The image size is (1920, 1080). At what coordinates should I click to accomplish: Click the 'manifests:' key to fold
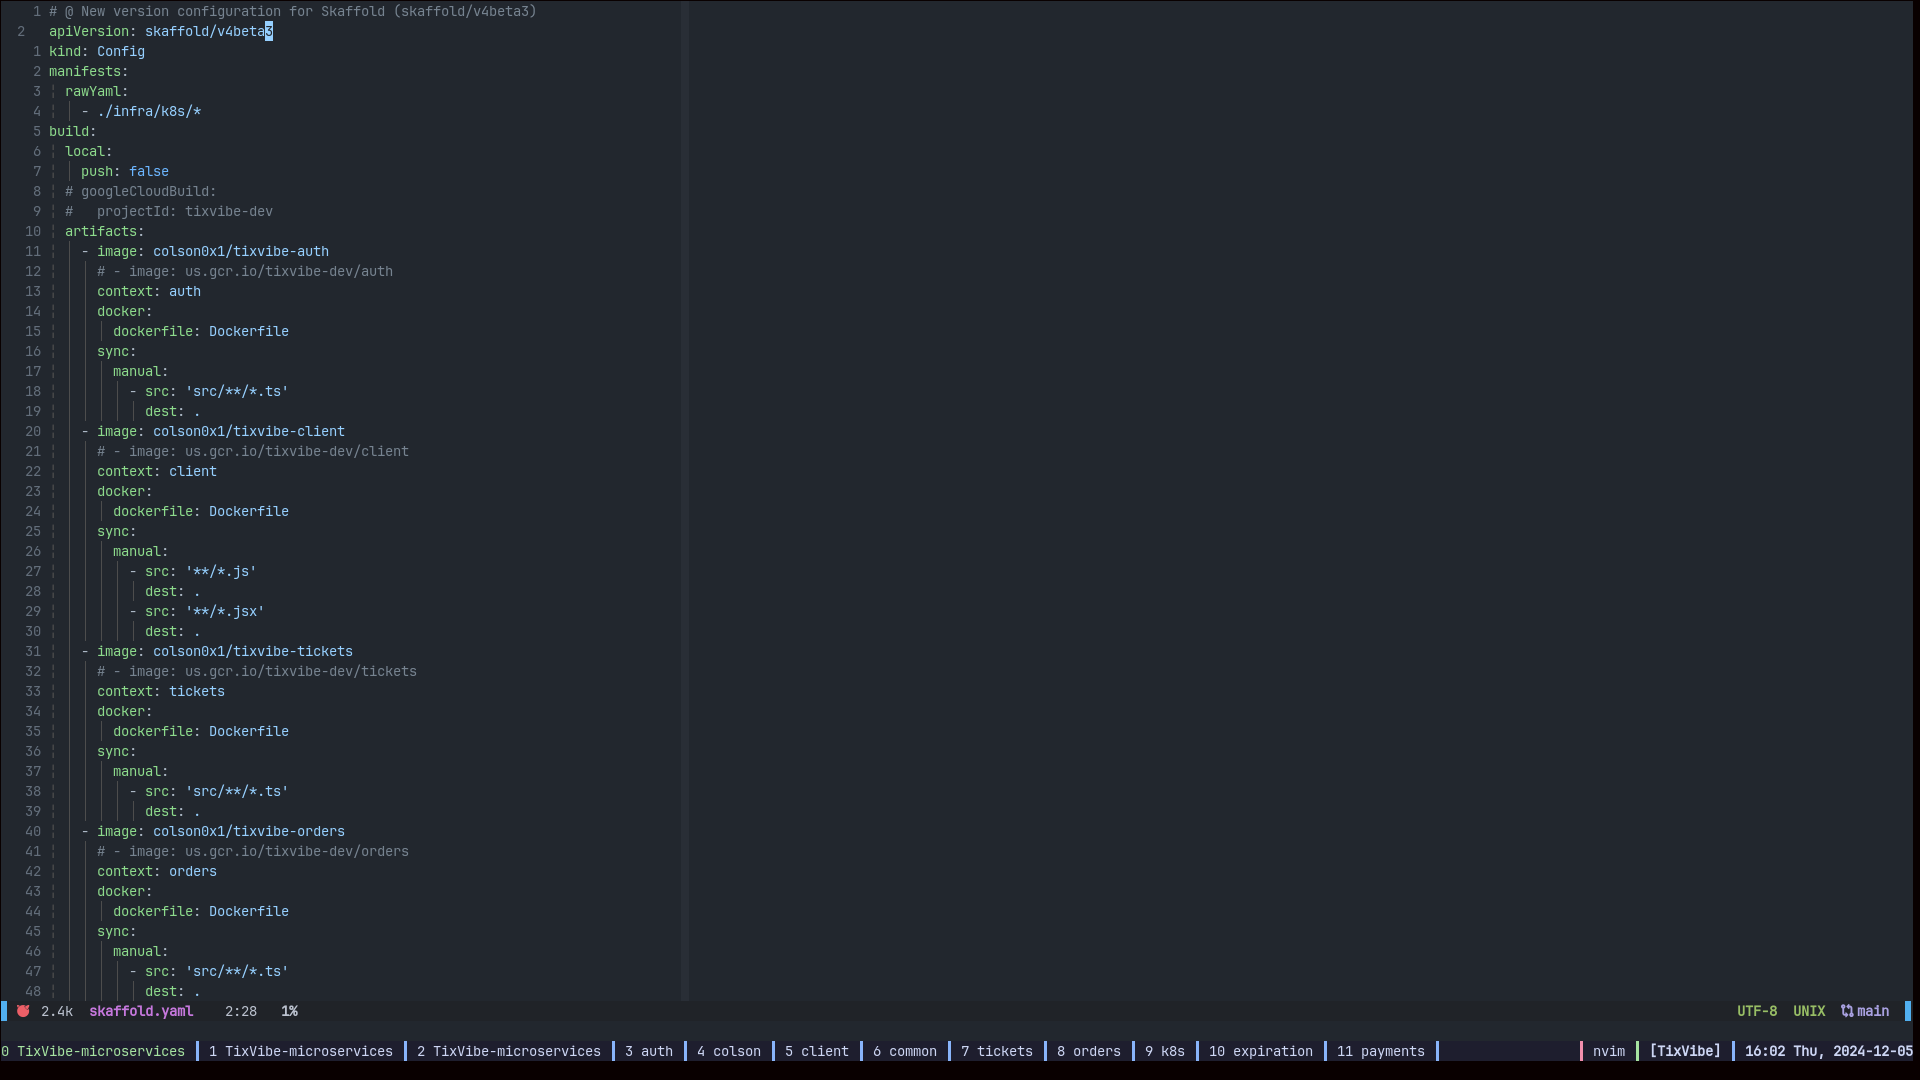(x=88, y=71)
